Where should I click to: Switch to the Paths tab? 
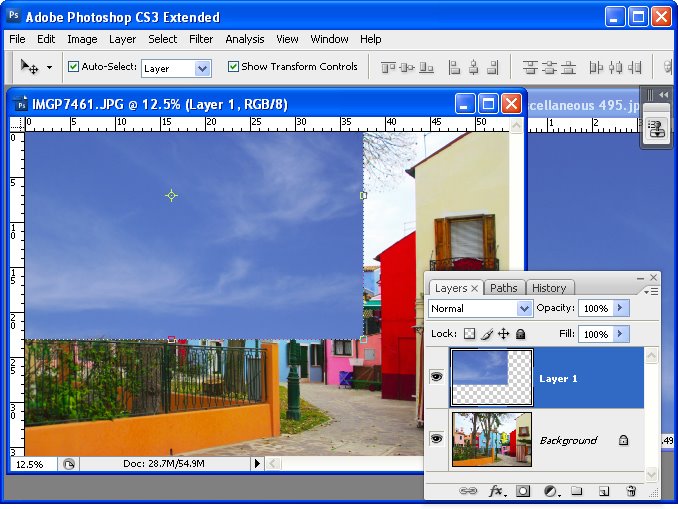[x=504, y=288]
